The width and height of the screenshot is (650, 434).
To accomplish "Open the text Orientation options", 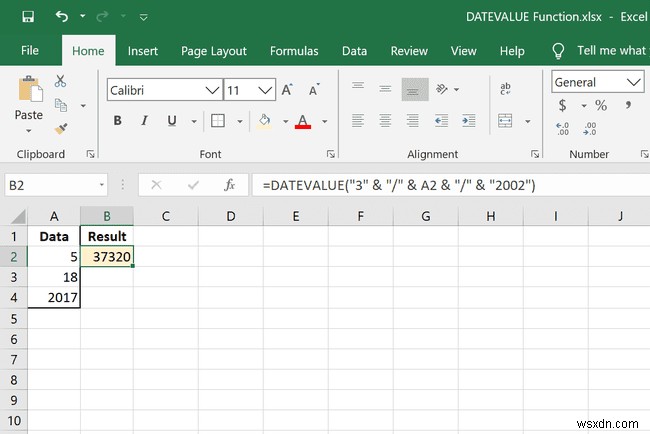I will point(447,89).
